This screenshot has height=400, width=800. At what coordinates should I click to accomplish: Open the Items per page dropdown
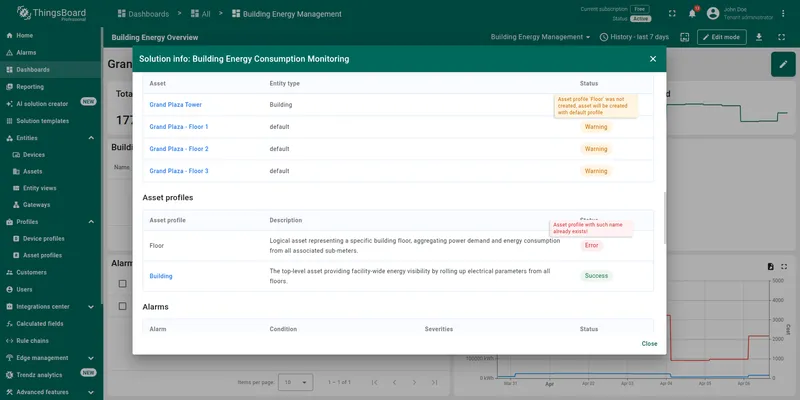[295, 382]
